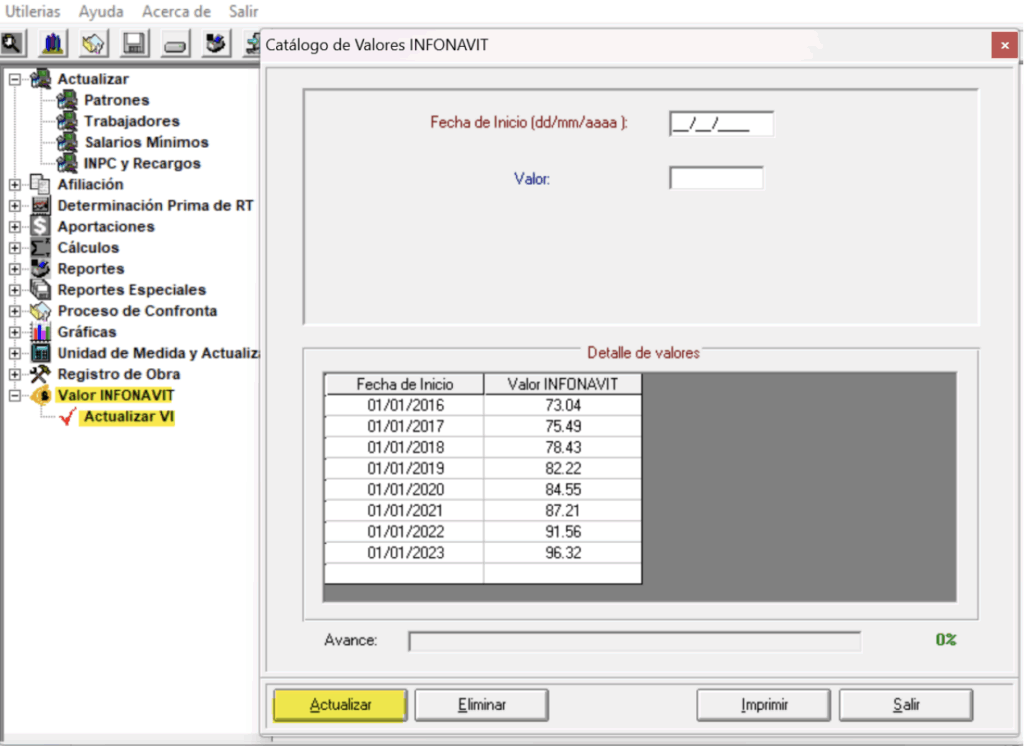
Task: Select the 87.21 value cell
Action: pos(563,510)
